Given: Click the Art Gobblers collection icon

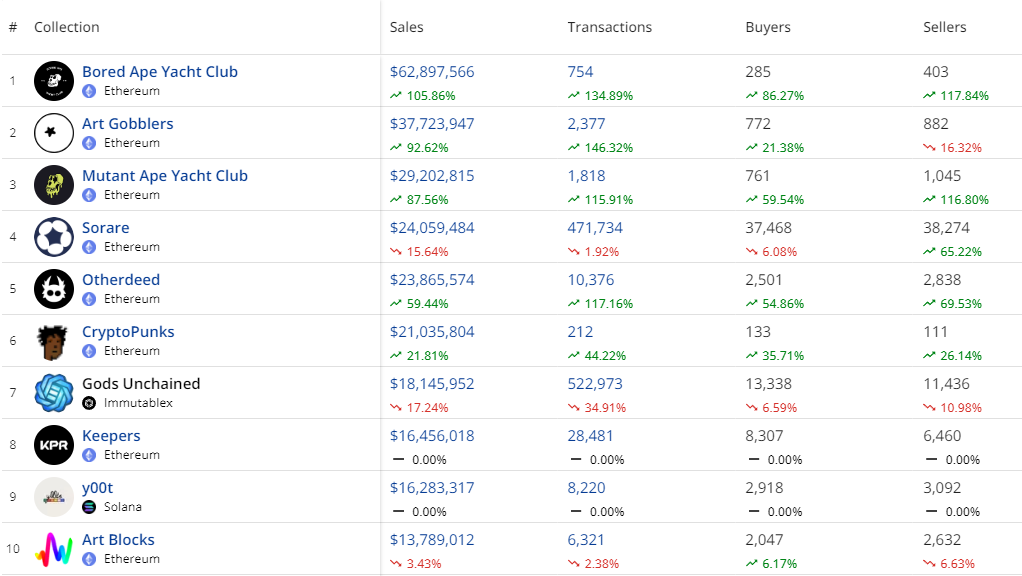Looking at the screenshot, I should coord(54,133).
